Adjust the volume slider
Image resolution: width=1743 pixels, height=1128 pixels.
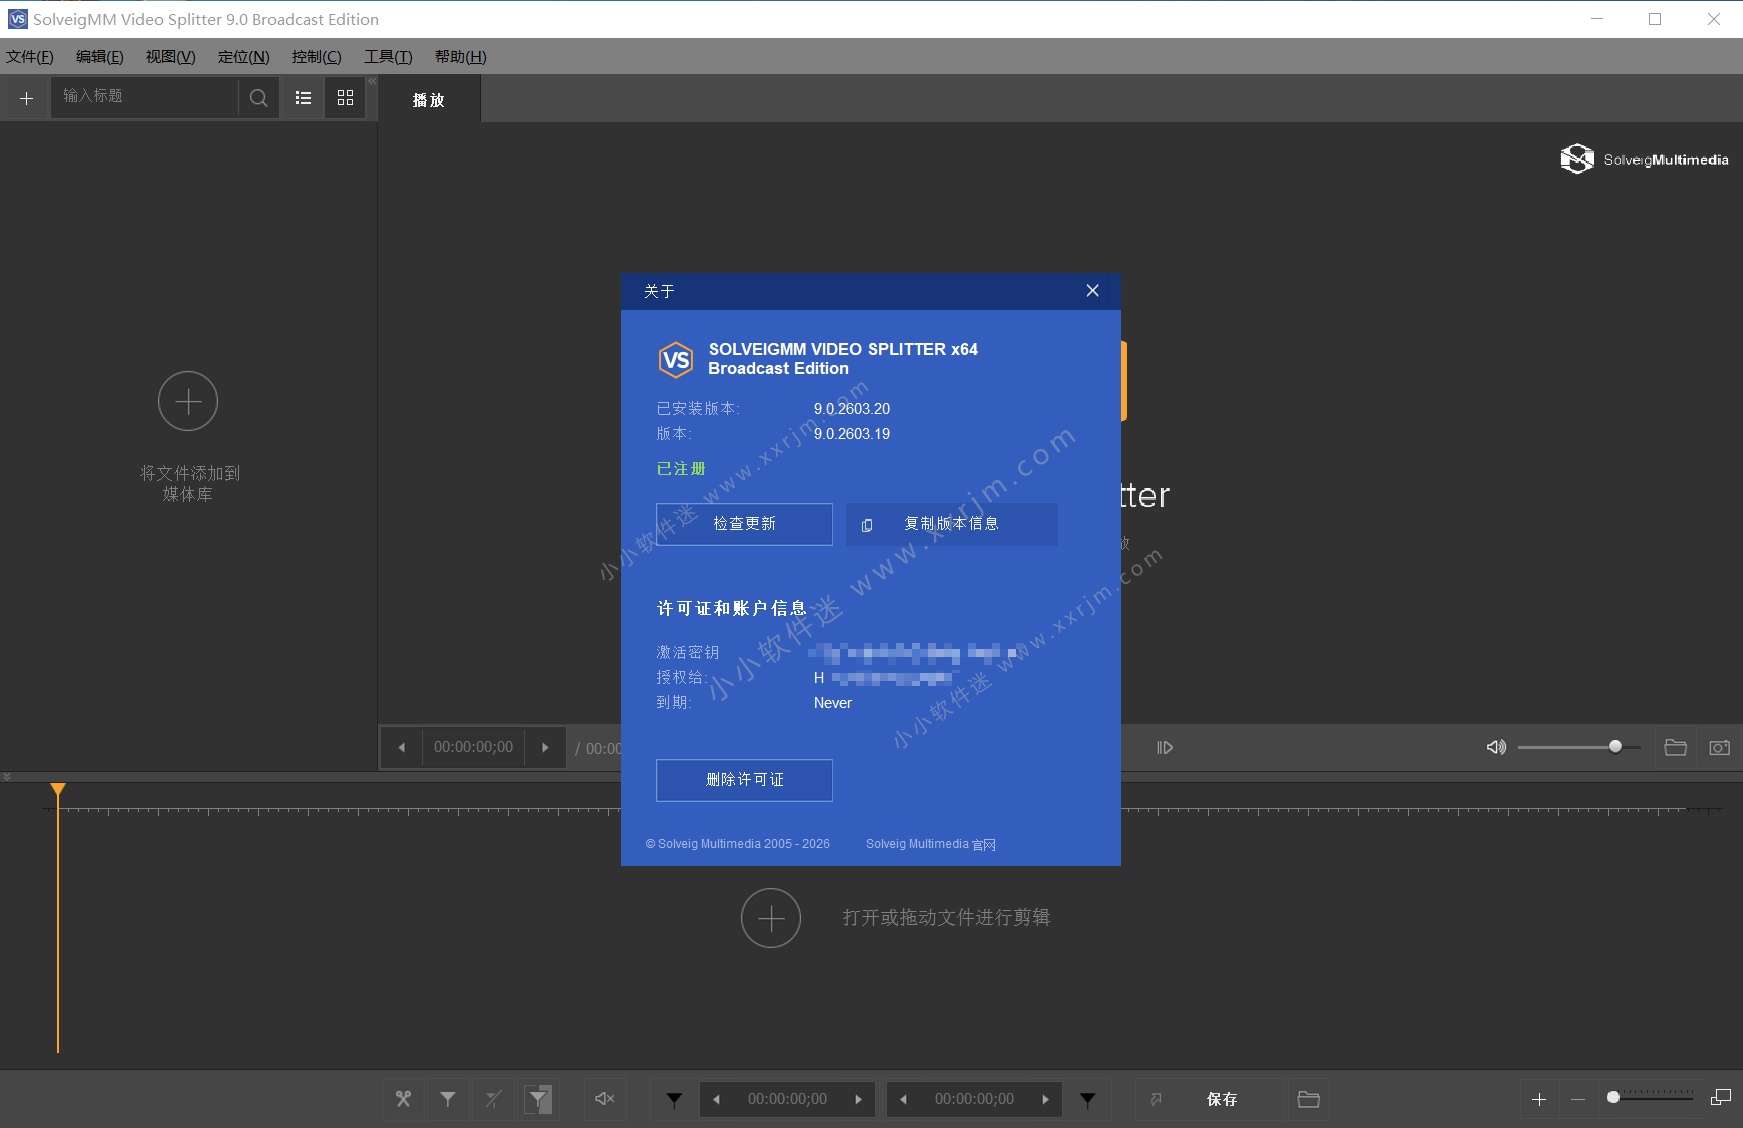1614,746
